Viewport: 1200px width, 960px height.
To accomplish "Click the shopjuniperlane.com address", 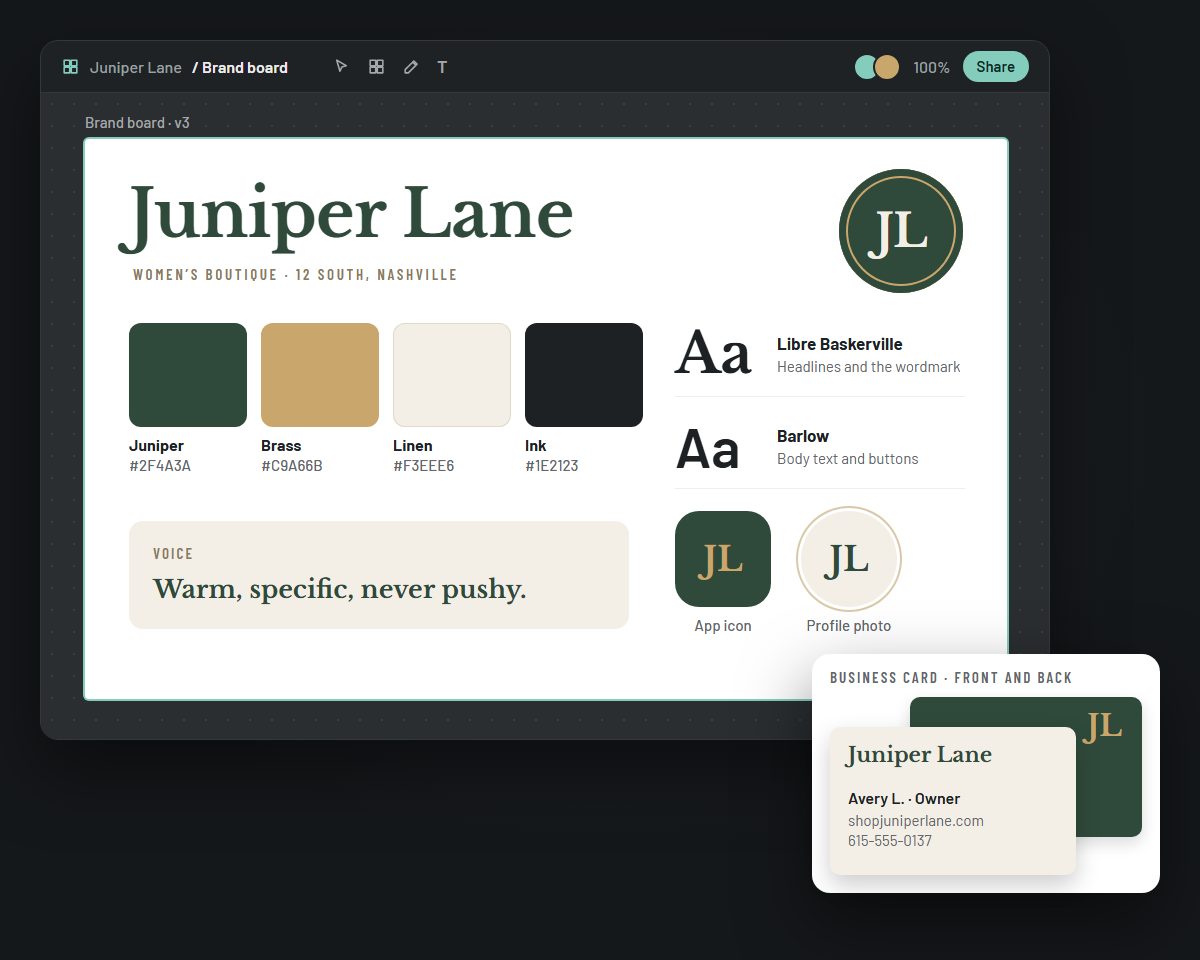I will pos(916,821).
